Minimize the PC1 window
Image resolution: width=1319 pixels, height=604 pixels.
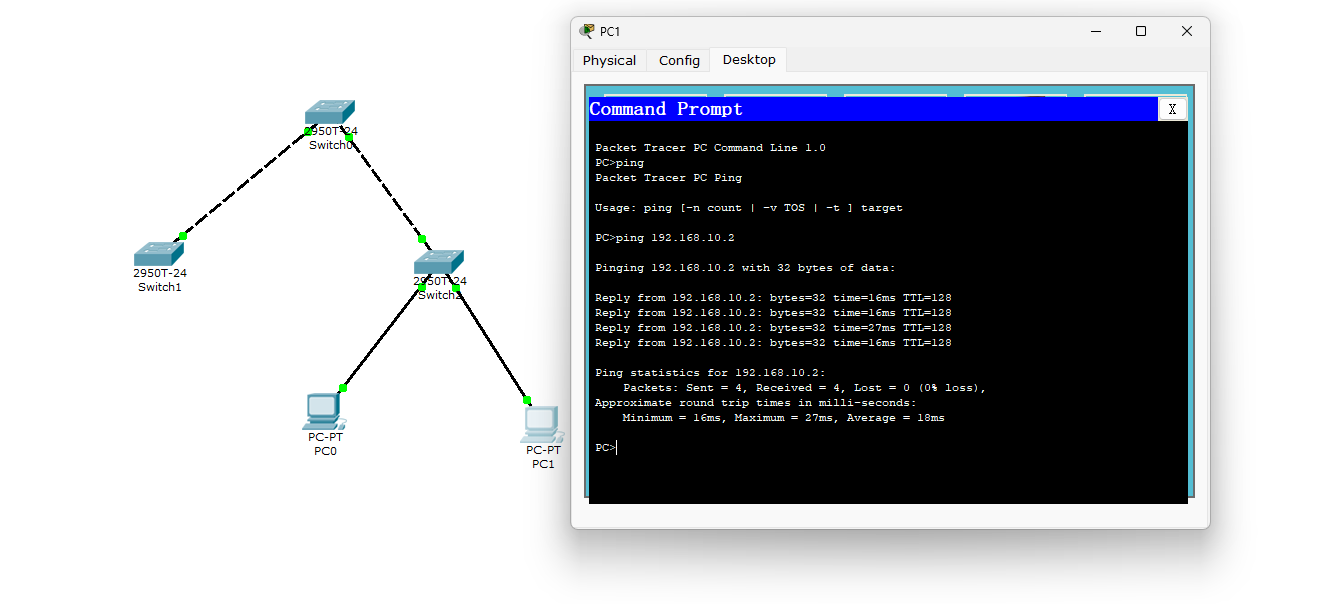tap(1095, 31)
